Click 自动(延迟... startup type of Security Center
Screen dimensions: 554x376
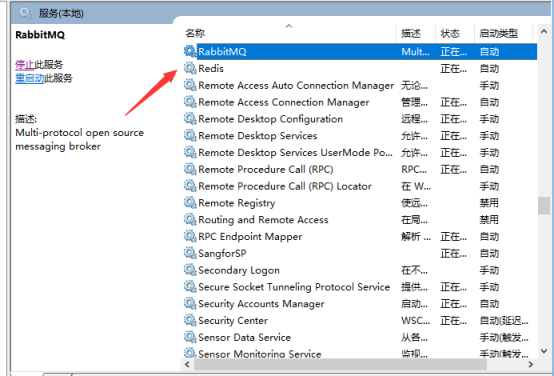click(504, 320)
